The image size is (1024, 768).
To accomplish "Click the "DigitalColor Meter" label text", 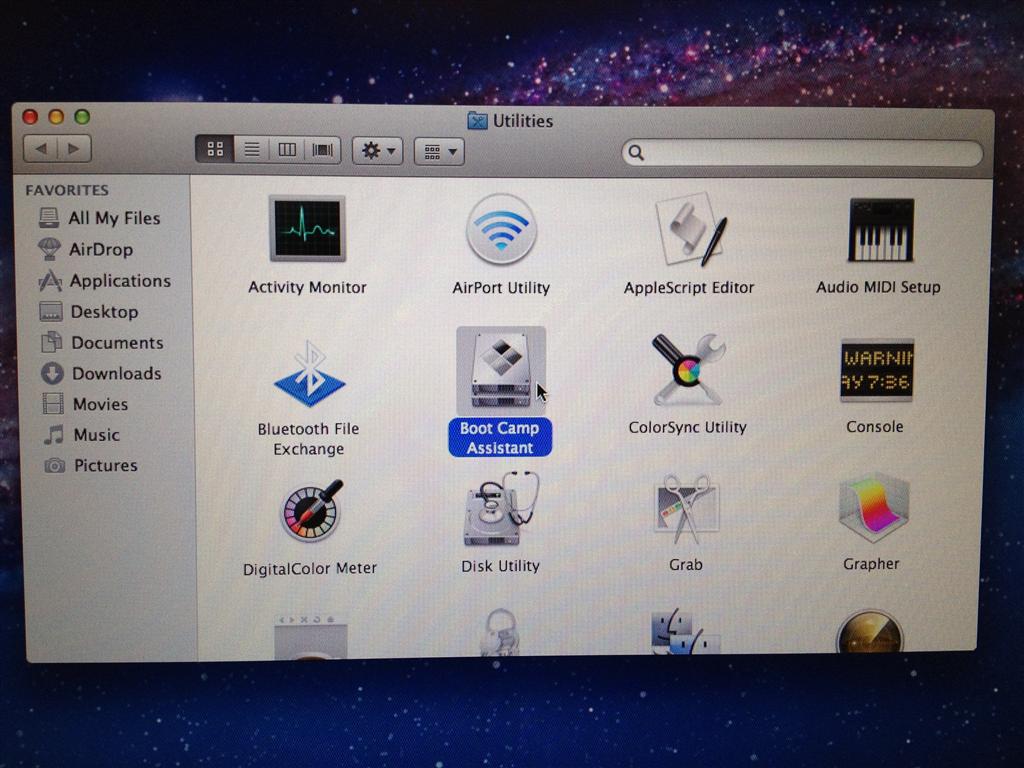I will pos(310,568).
